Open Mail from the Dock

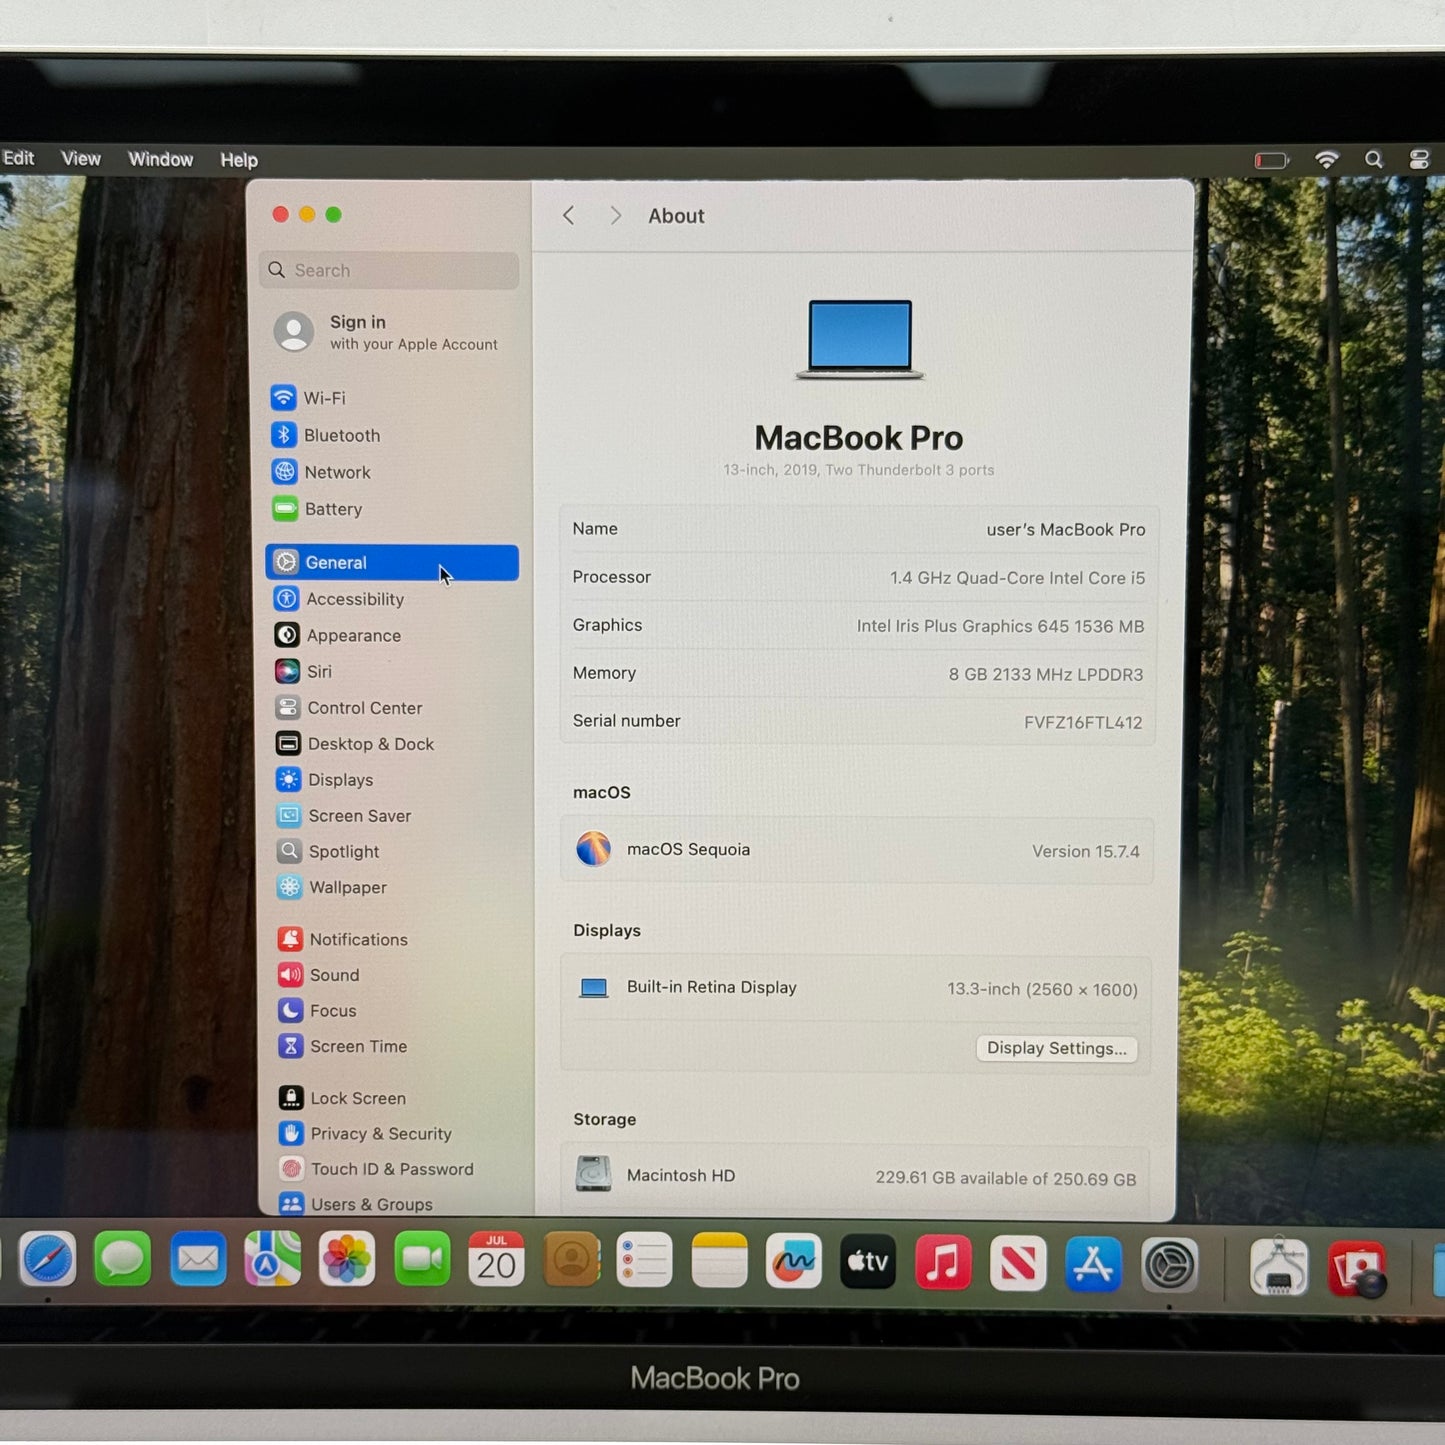point(198,1259)
